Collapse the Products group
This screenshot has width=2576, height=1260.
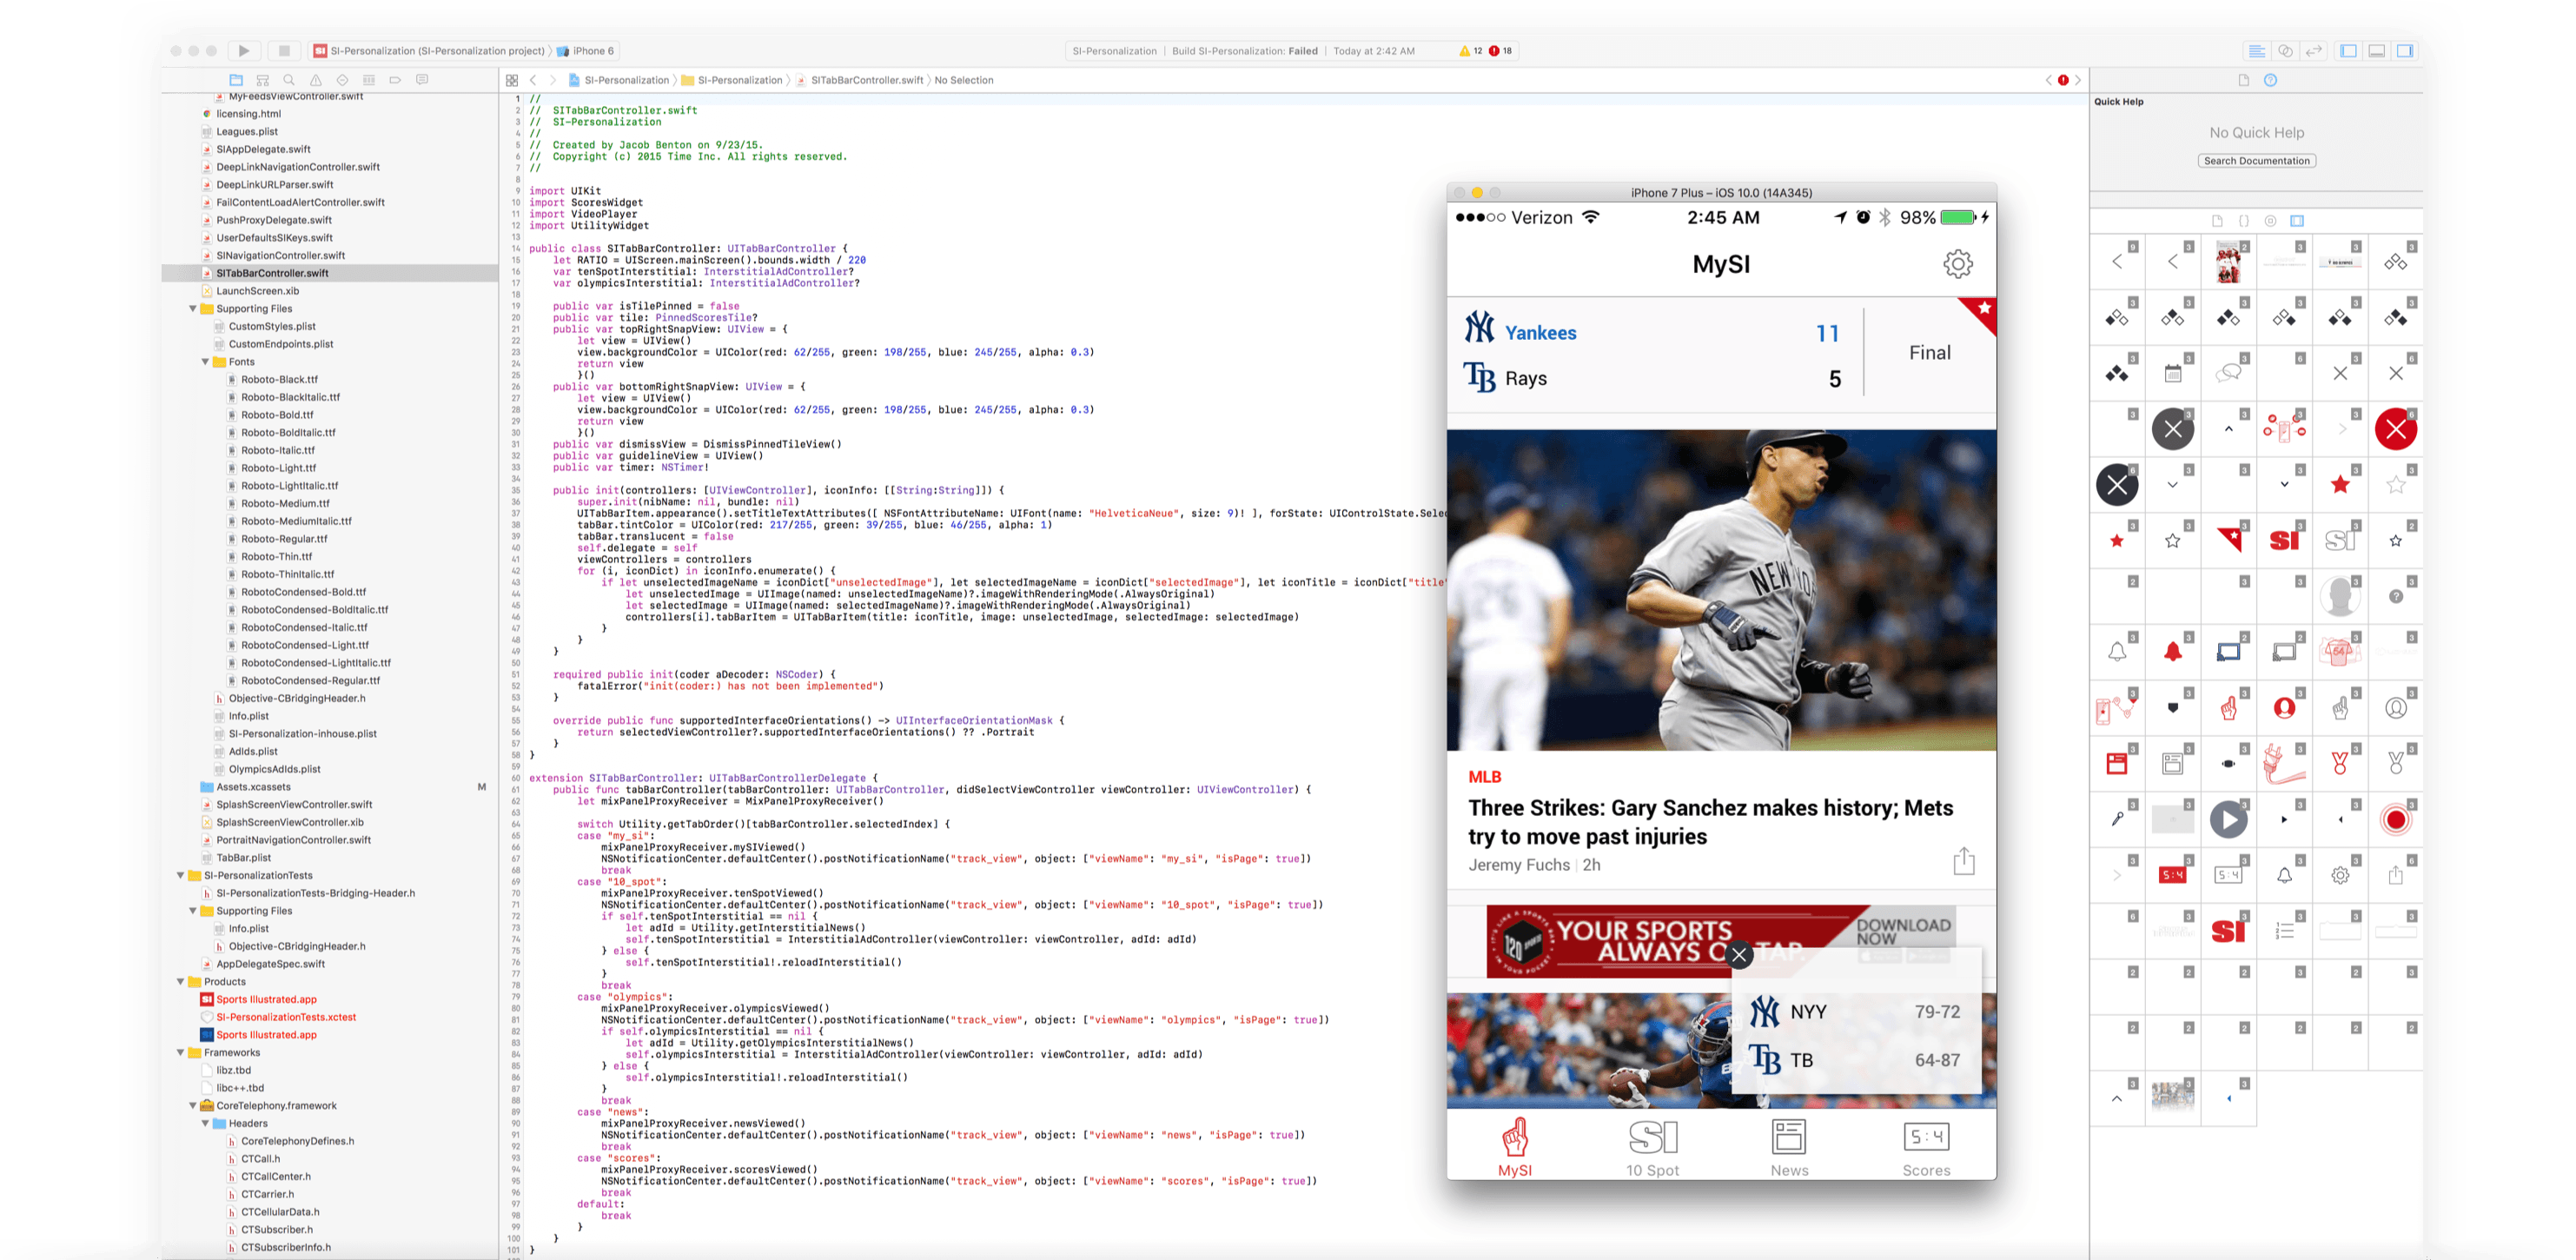point(181,982)
